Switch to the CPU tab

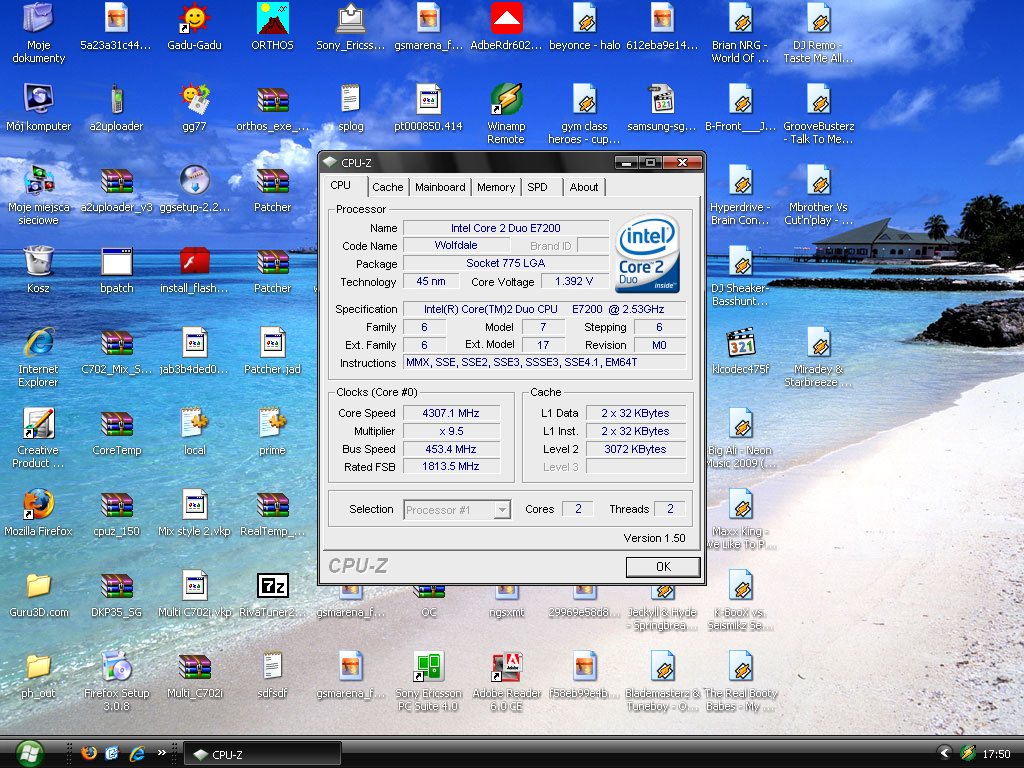(341, 185)
